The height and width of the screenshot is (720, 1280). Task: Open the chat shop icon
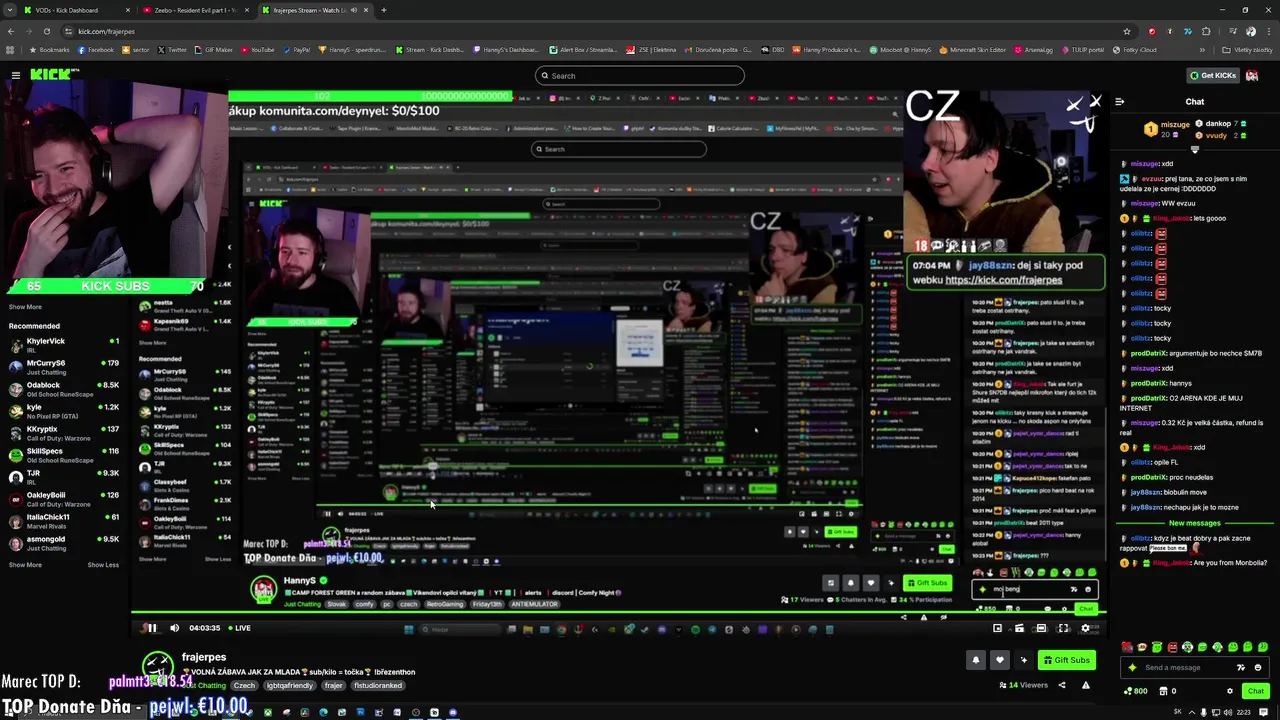click(x=1168, y=691)
